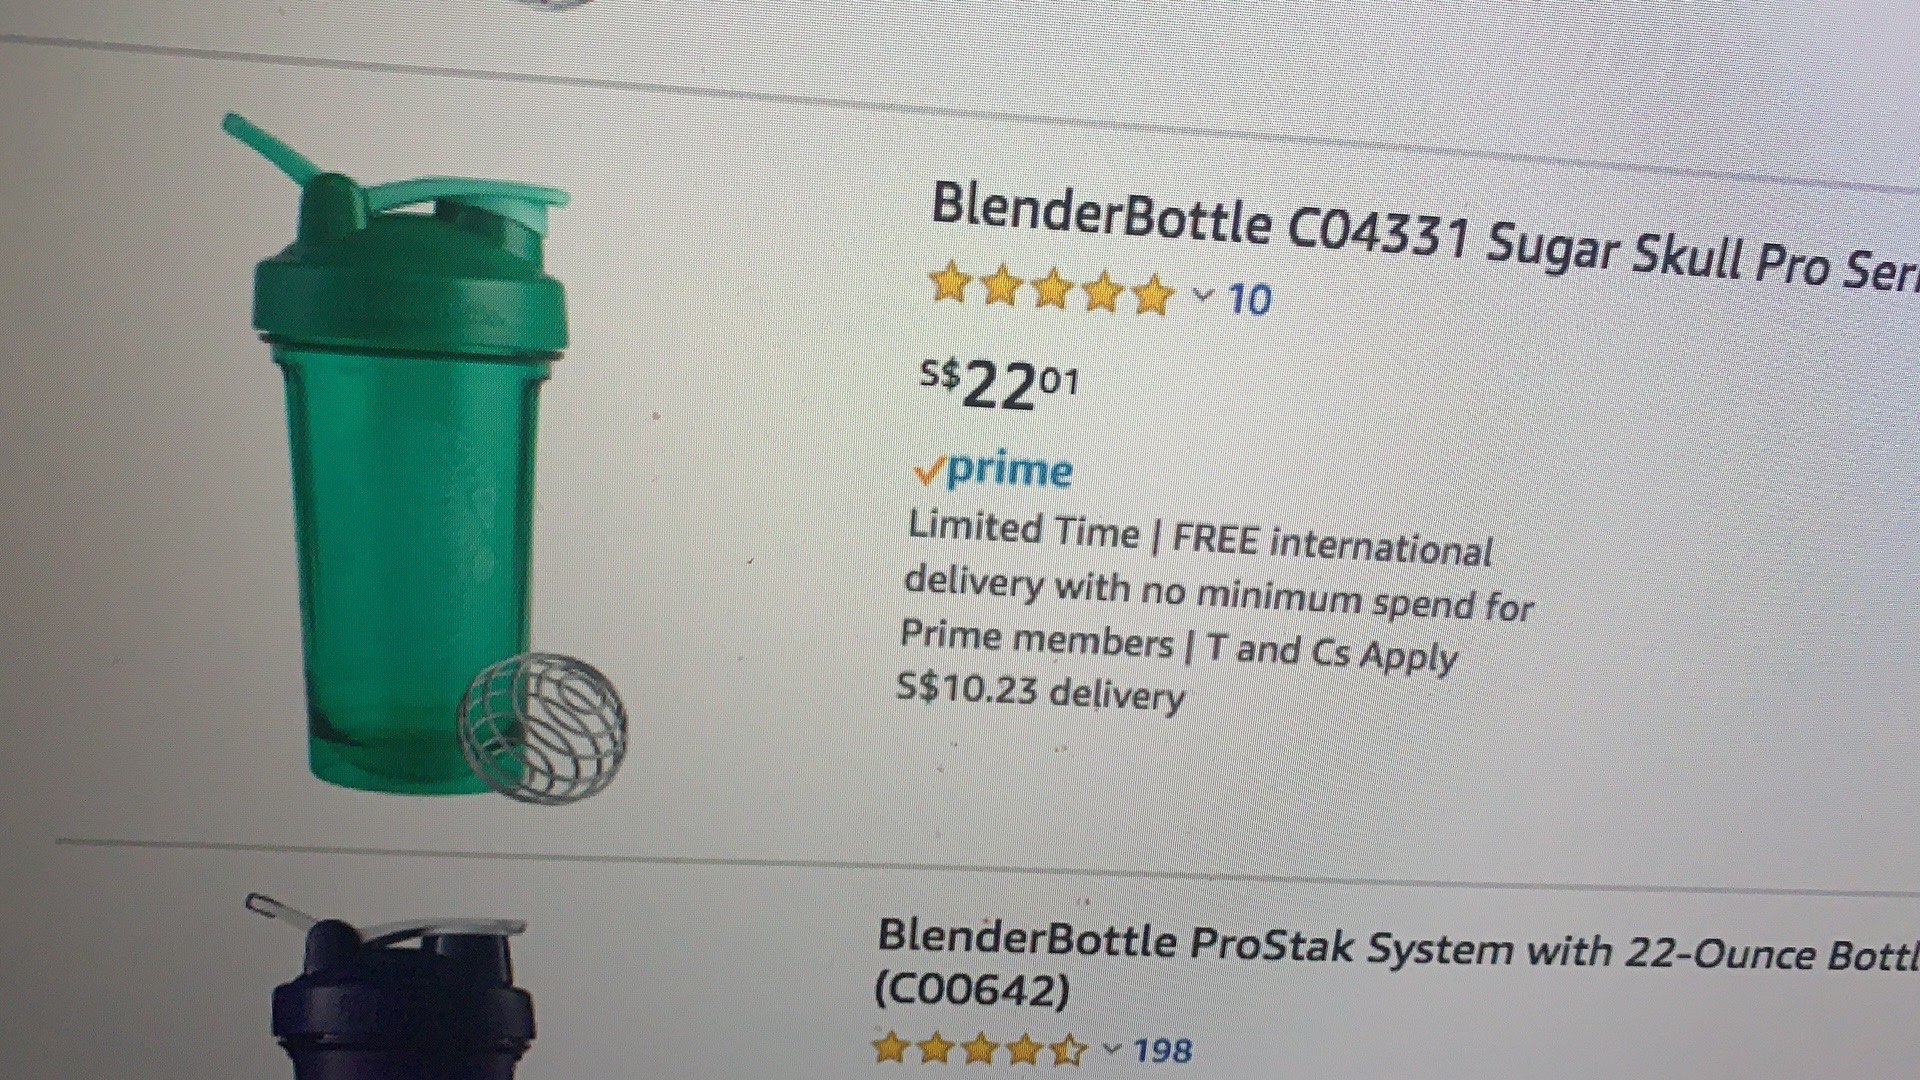The width and height of the screenshot is (1920, 1080).
Task: Expand rating dropdown chevron beside 10 reviews
Action: (1204, 294)
